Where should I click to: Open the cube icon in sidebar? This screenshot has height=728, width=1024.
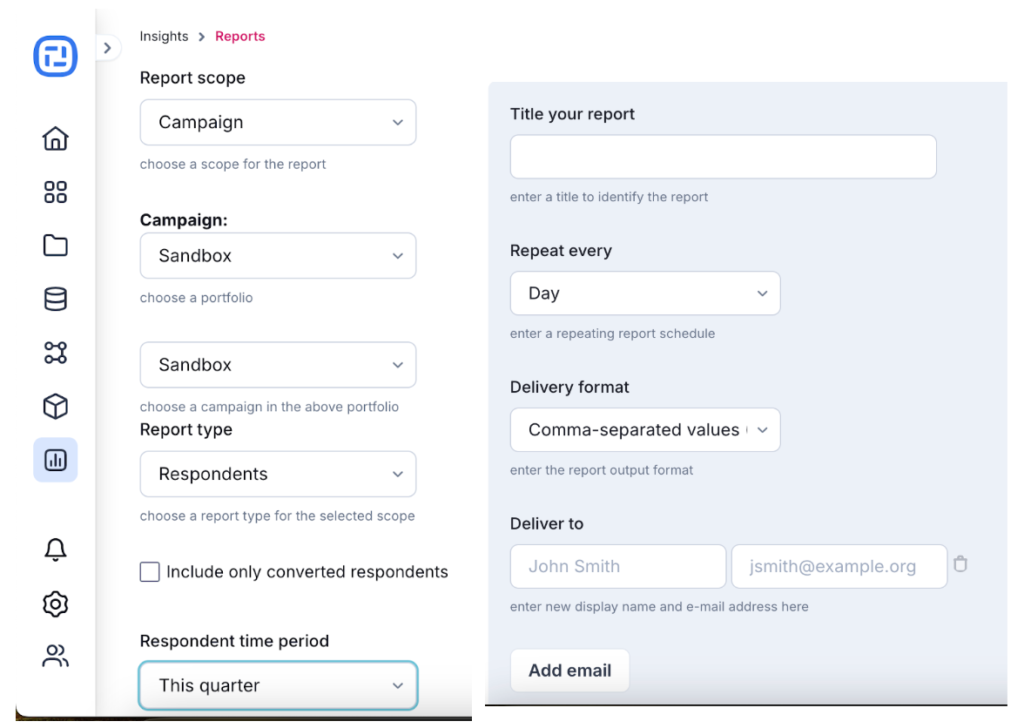pos(56,406)
